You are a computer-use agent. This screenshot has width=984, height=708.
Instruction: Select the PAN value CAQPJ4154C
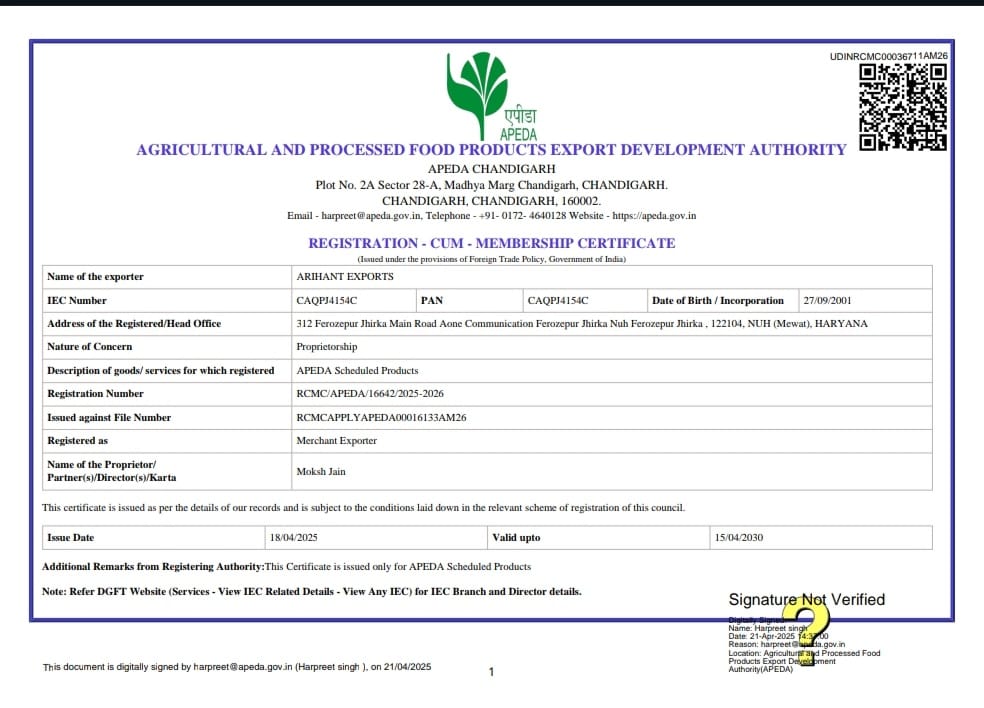pyautogui.click(x=558, y=301)
